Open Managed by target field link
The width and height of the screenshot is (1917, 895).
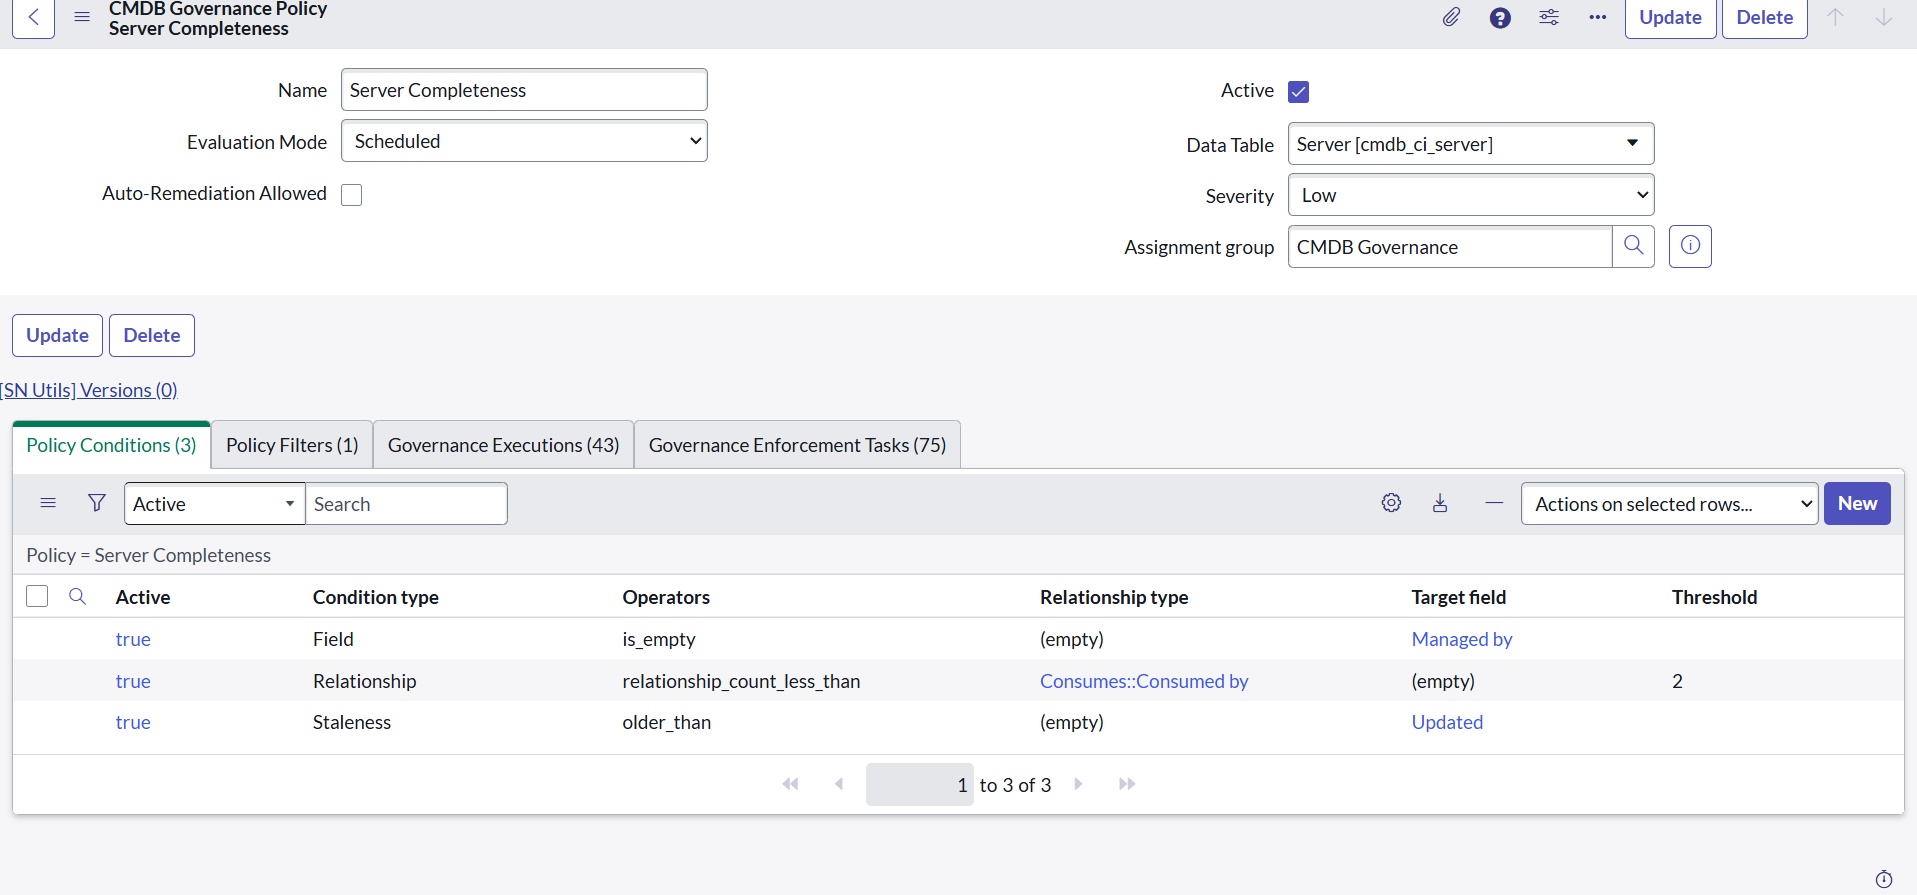1461,639
